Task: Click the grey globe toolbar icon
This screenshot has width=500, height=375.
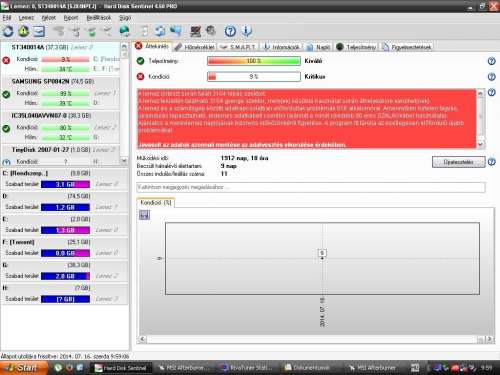Action: (211, 31)
